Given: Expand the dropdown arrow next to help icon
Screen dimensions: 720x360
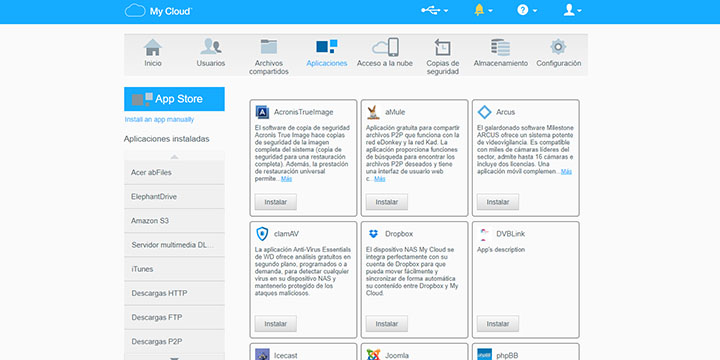Looking at the screenshot, I should click(535, 11).
